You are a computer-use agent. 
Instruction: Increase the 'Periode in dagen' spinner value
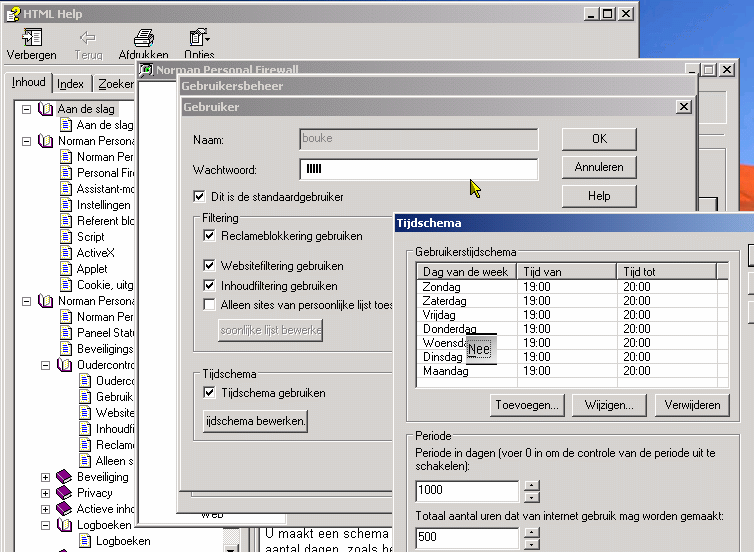click(531, 486)
